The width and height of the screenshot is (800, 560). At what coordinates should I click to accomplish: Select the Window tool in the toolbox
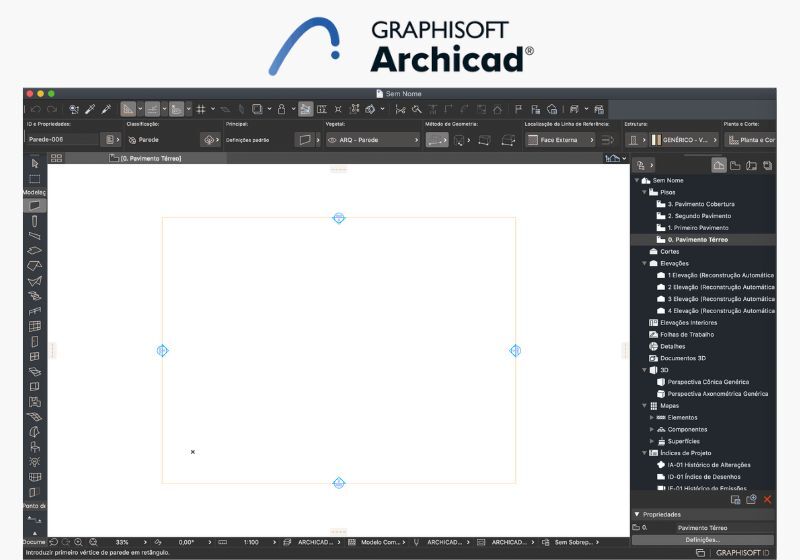35,356
